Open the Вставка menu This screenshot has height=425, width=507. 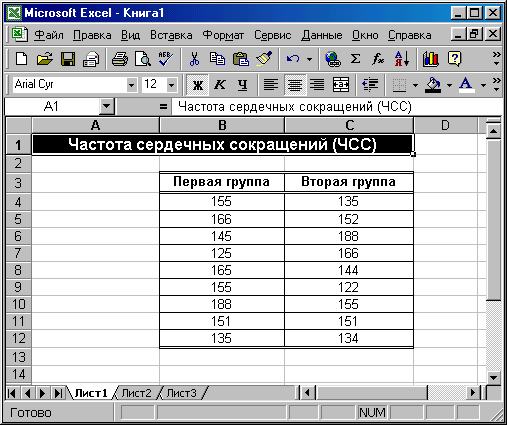pyautogui.click(x=171, y=35)
